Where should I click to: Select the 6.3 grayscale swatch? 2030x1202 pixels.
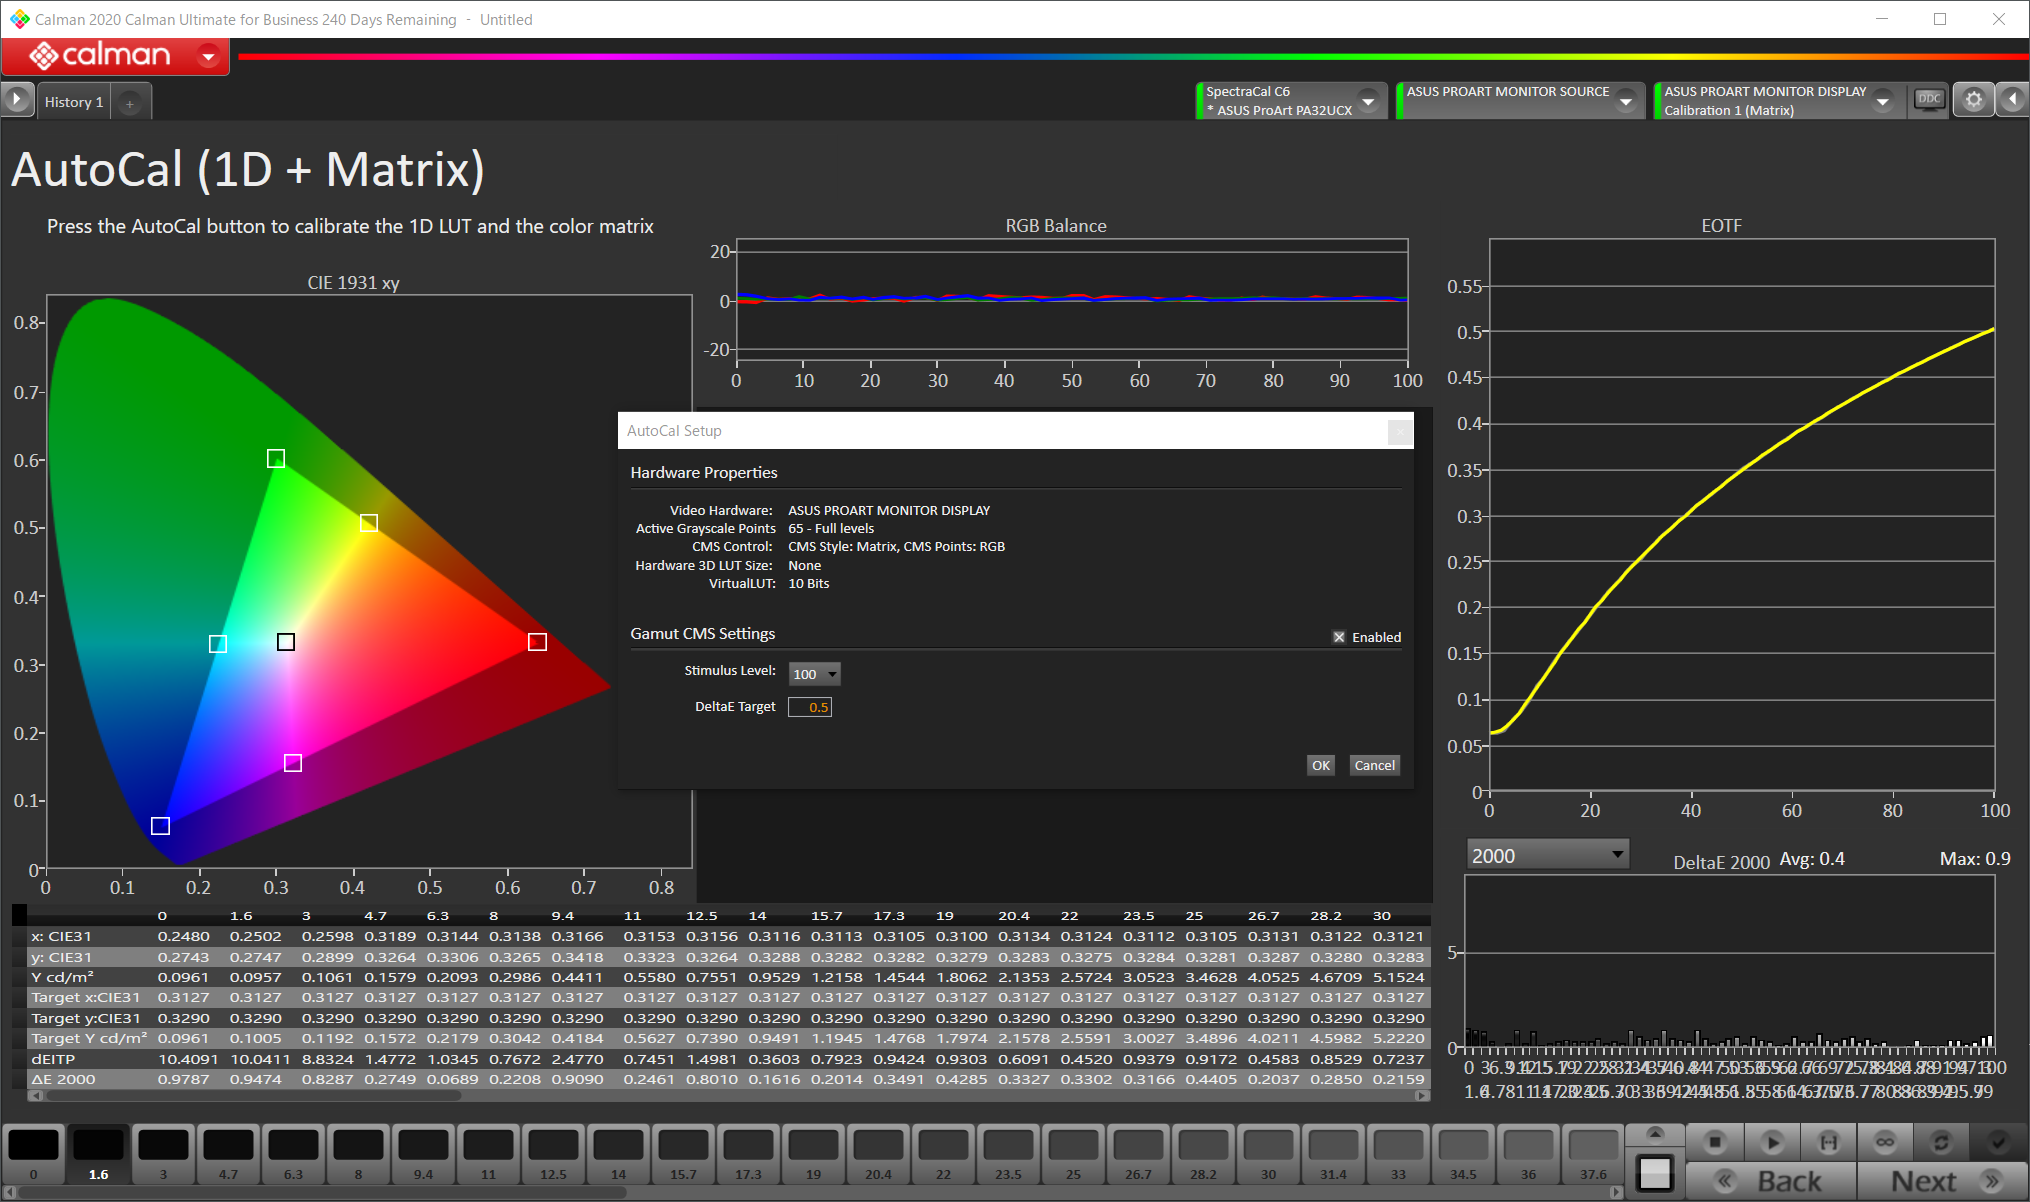coord(293,1155)
